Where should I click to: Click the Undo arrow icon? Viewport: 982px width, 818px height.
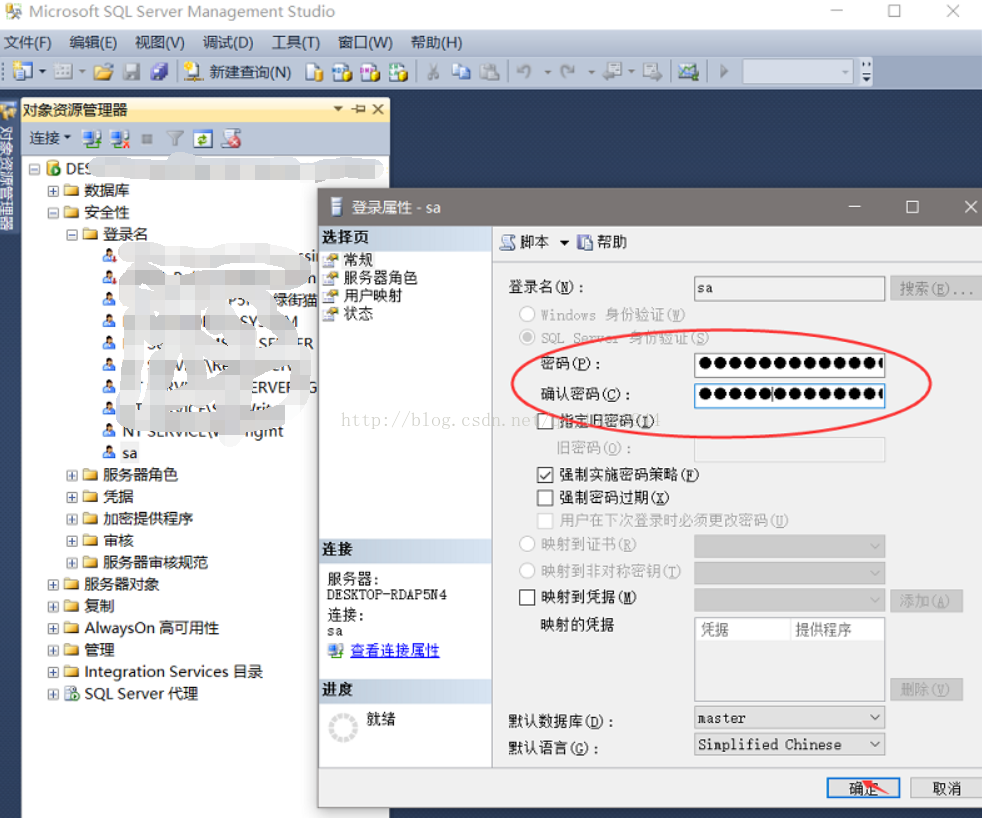click(524, 72)
